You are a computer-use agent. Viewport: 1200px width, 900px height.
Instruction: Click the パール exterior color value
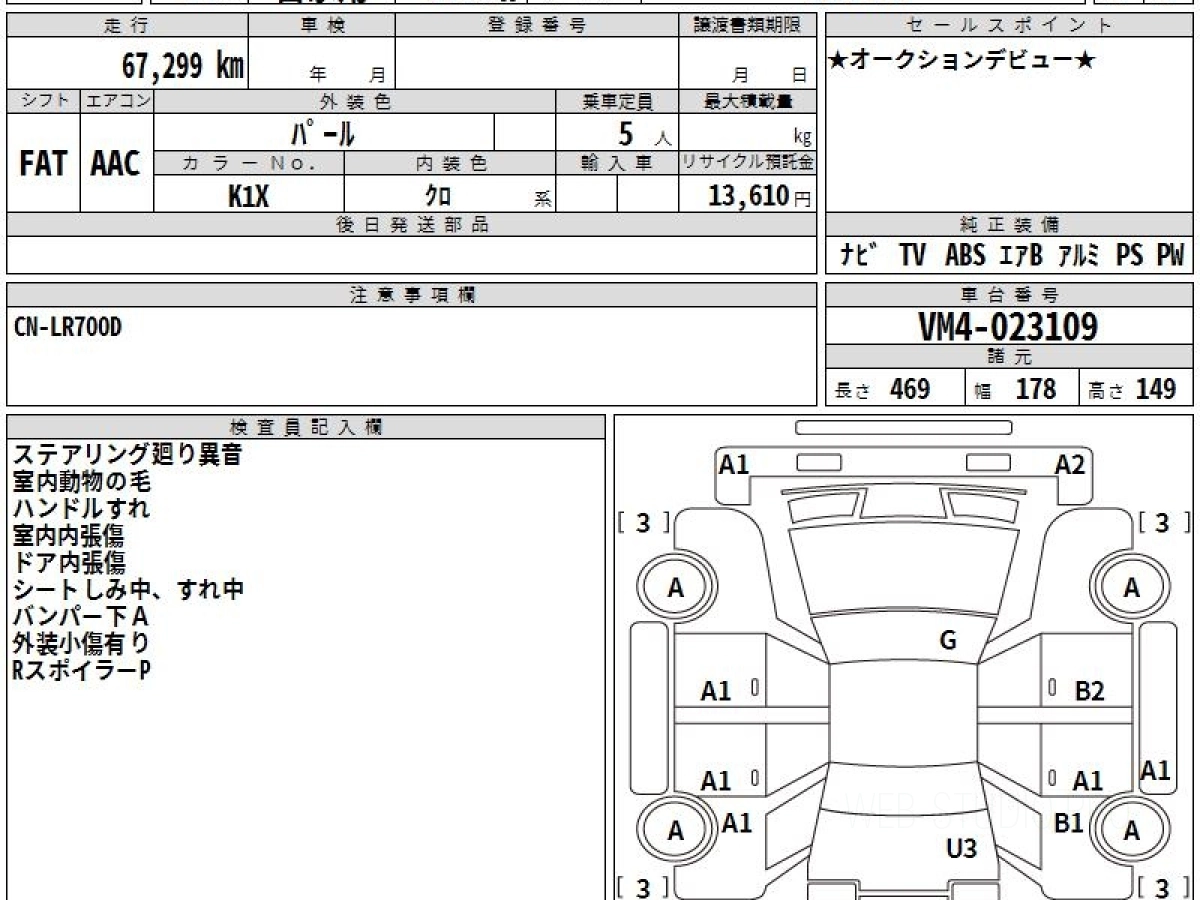(323, 133)
